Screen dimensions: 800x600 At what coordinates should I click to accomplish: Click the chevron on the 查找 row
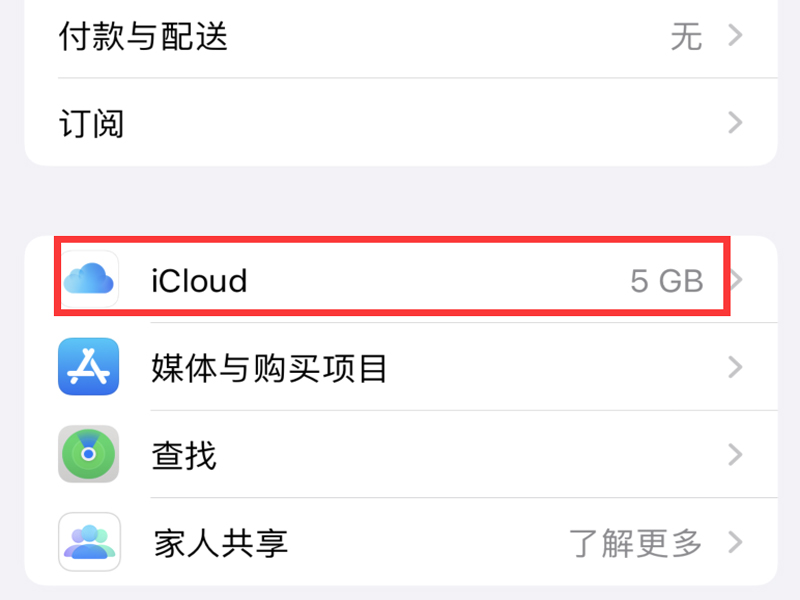coord(736,456)
